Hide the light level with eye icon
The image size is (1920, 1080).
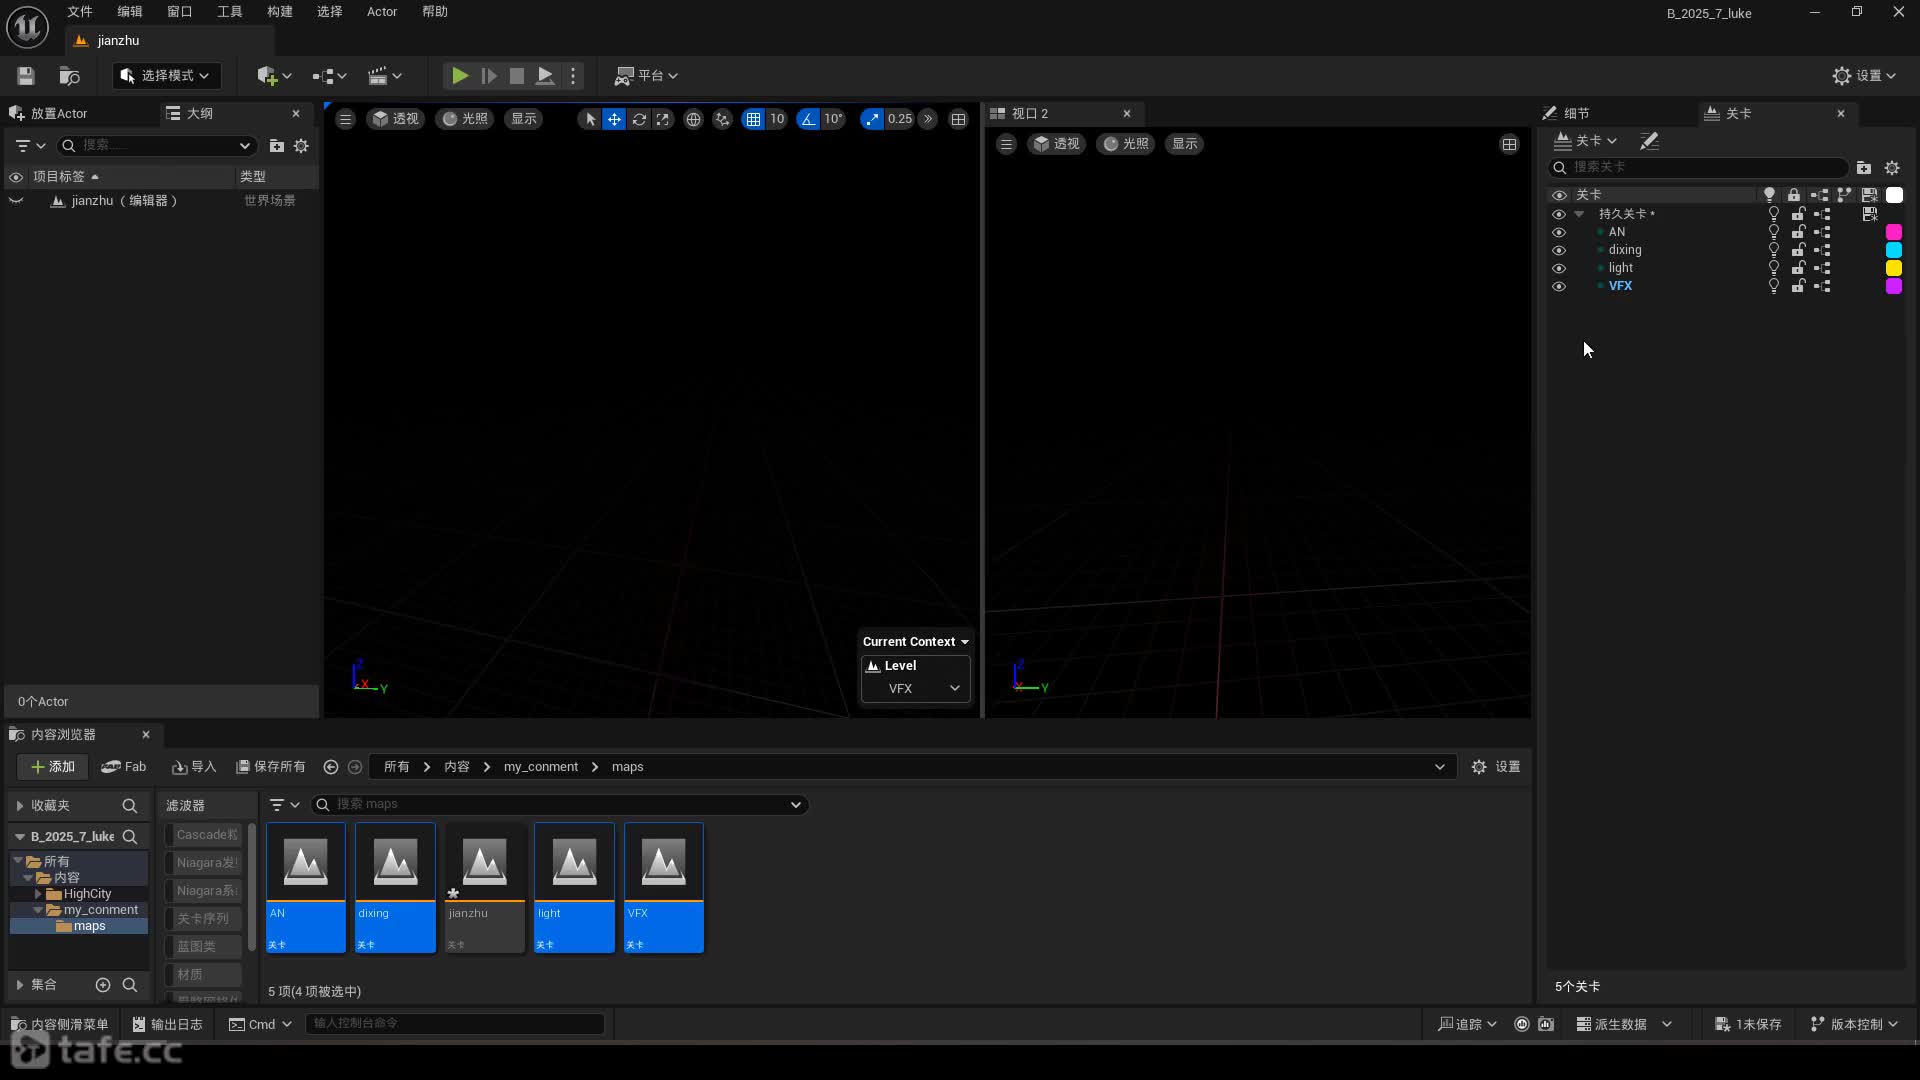1558,268
